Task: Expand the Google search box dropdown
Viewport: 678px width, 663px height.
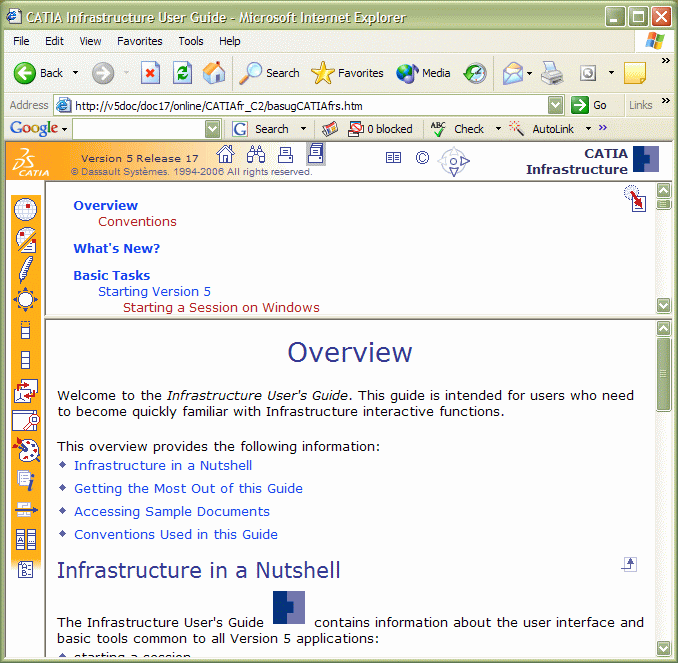Action: point(212,129)
